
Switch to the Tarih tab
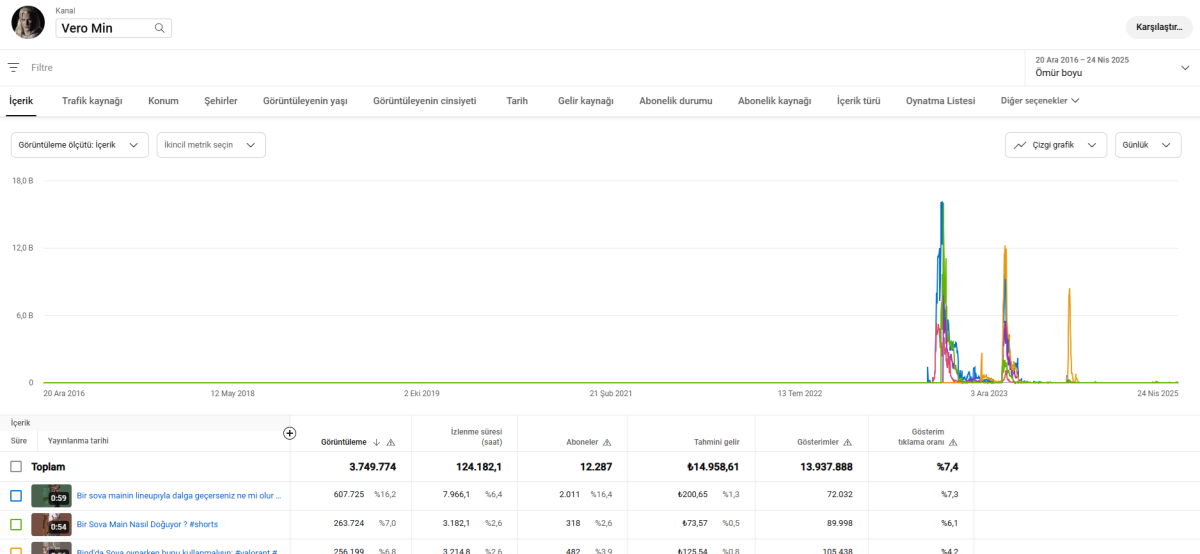point(517,101)
